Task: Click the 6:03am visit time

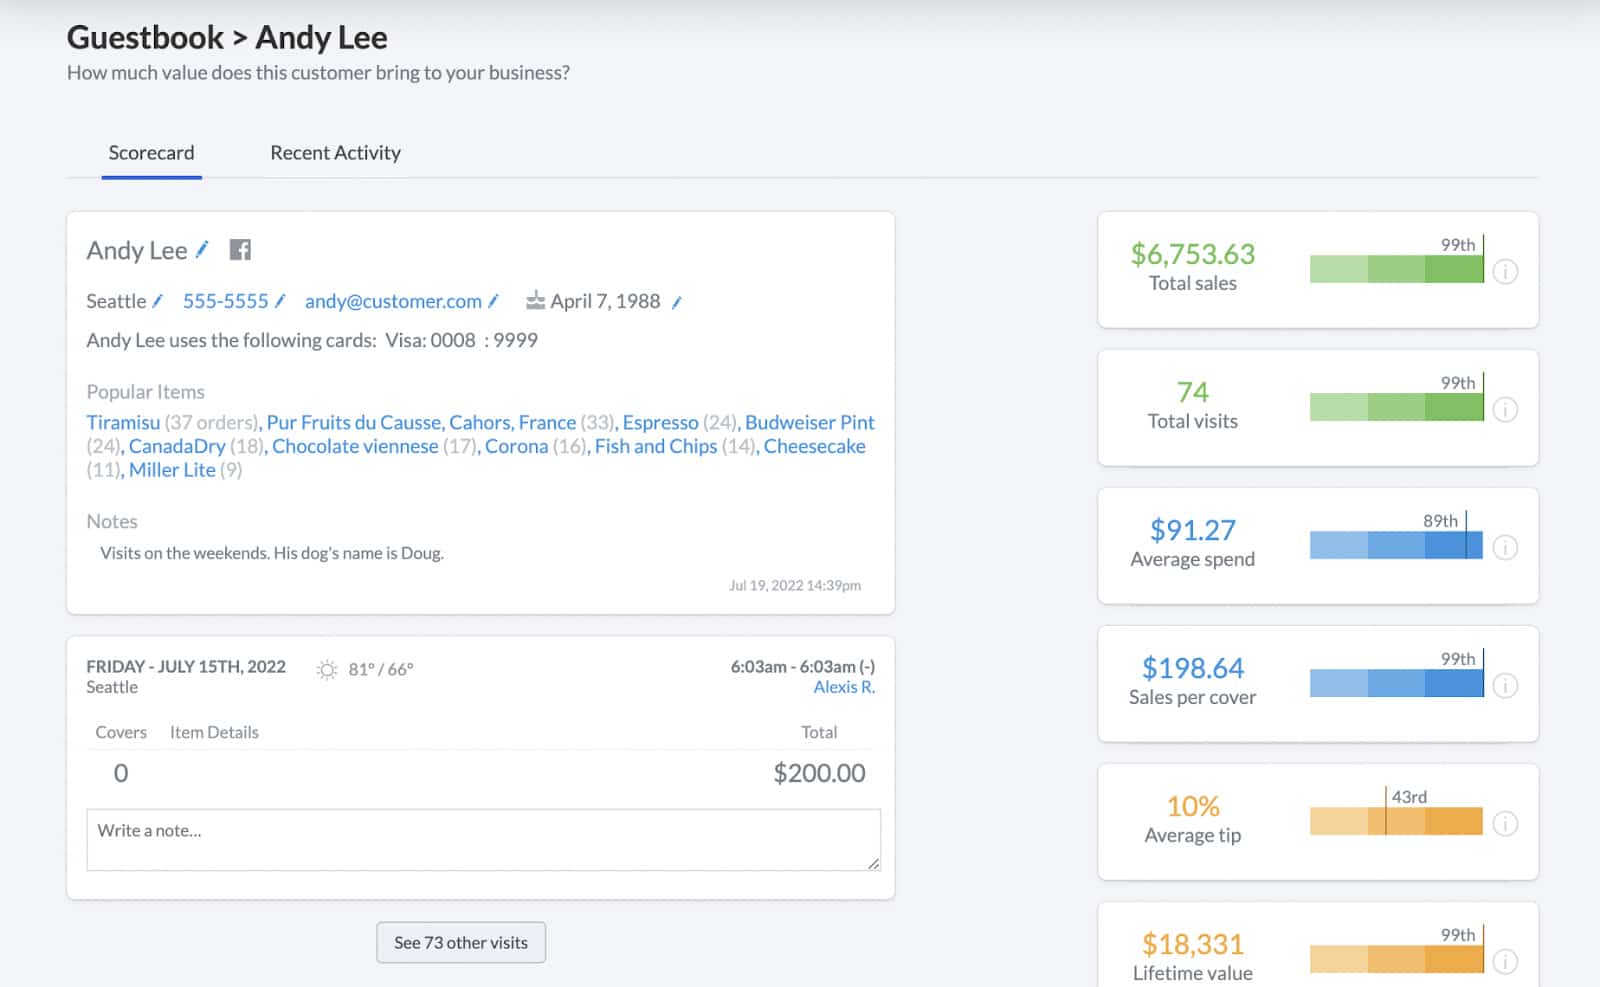Action: coord(803,667)
